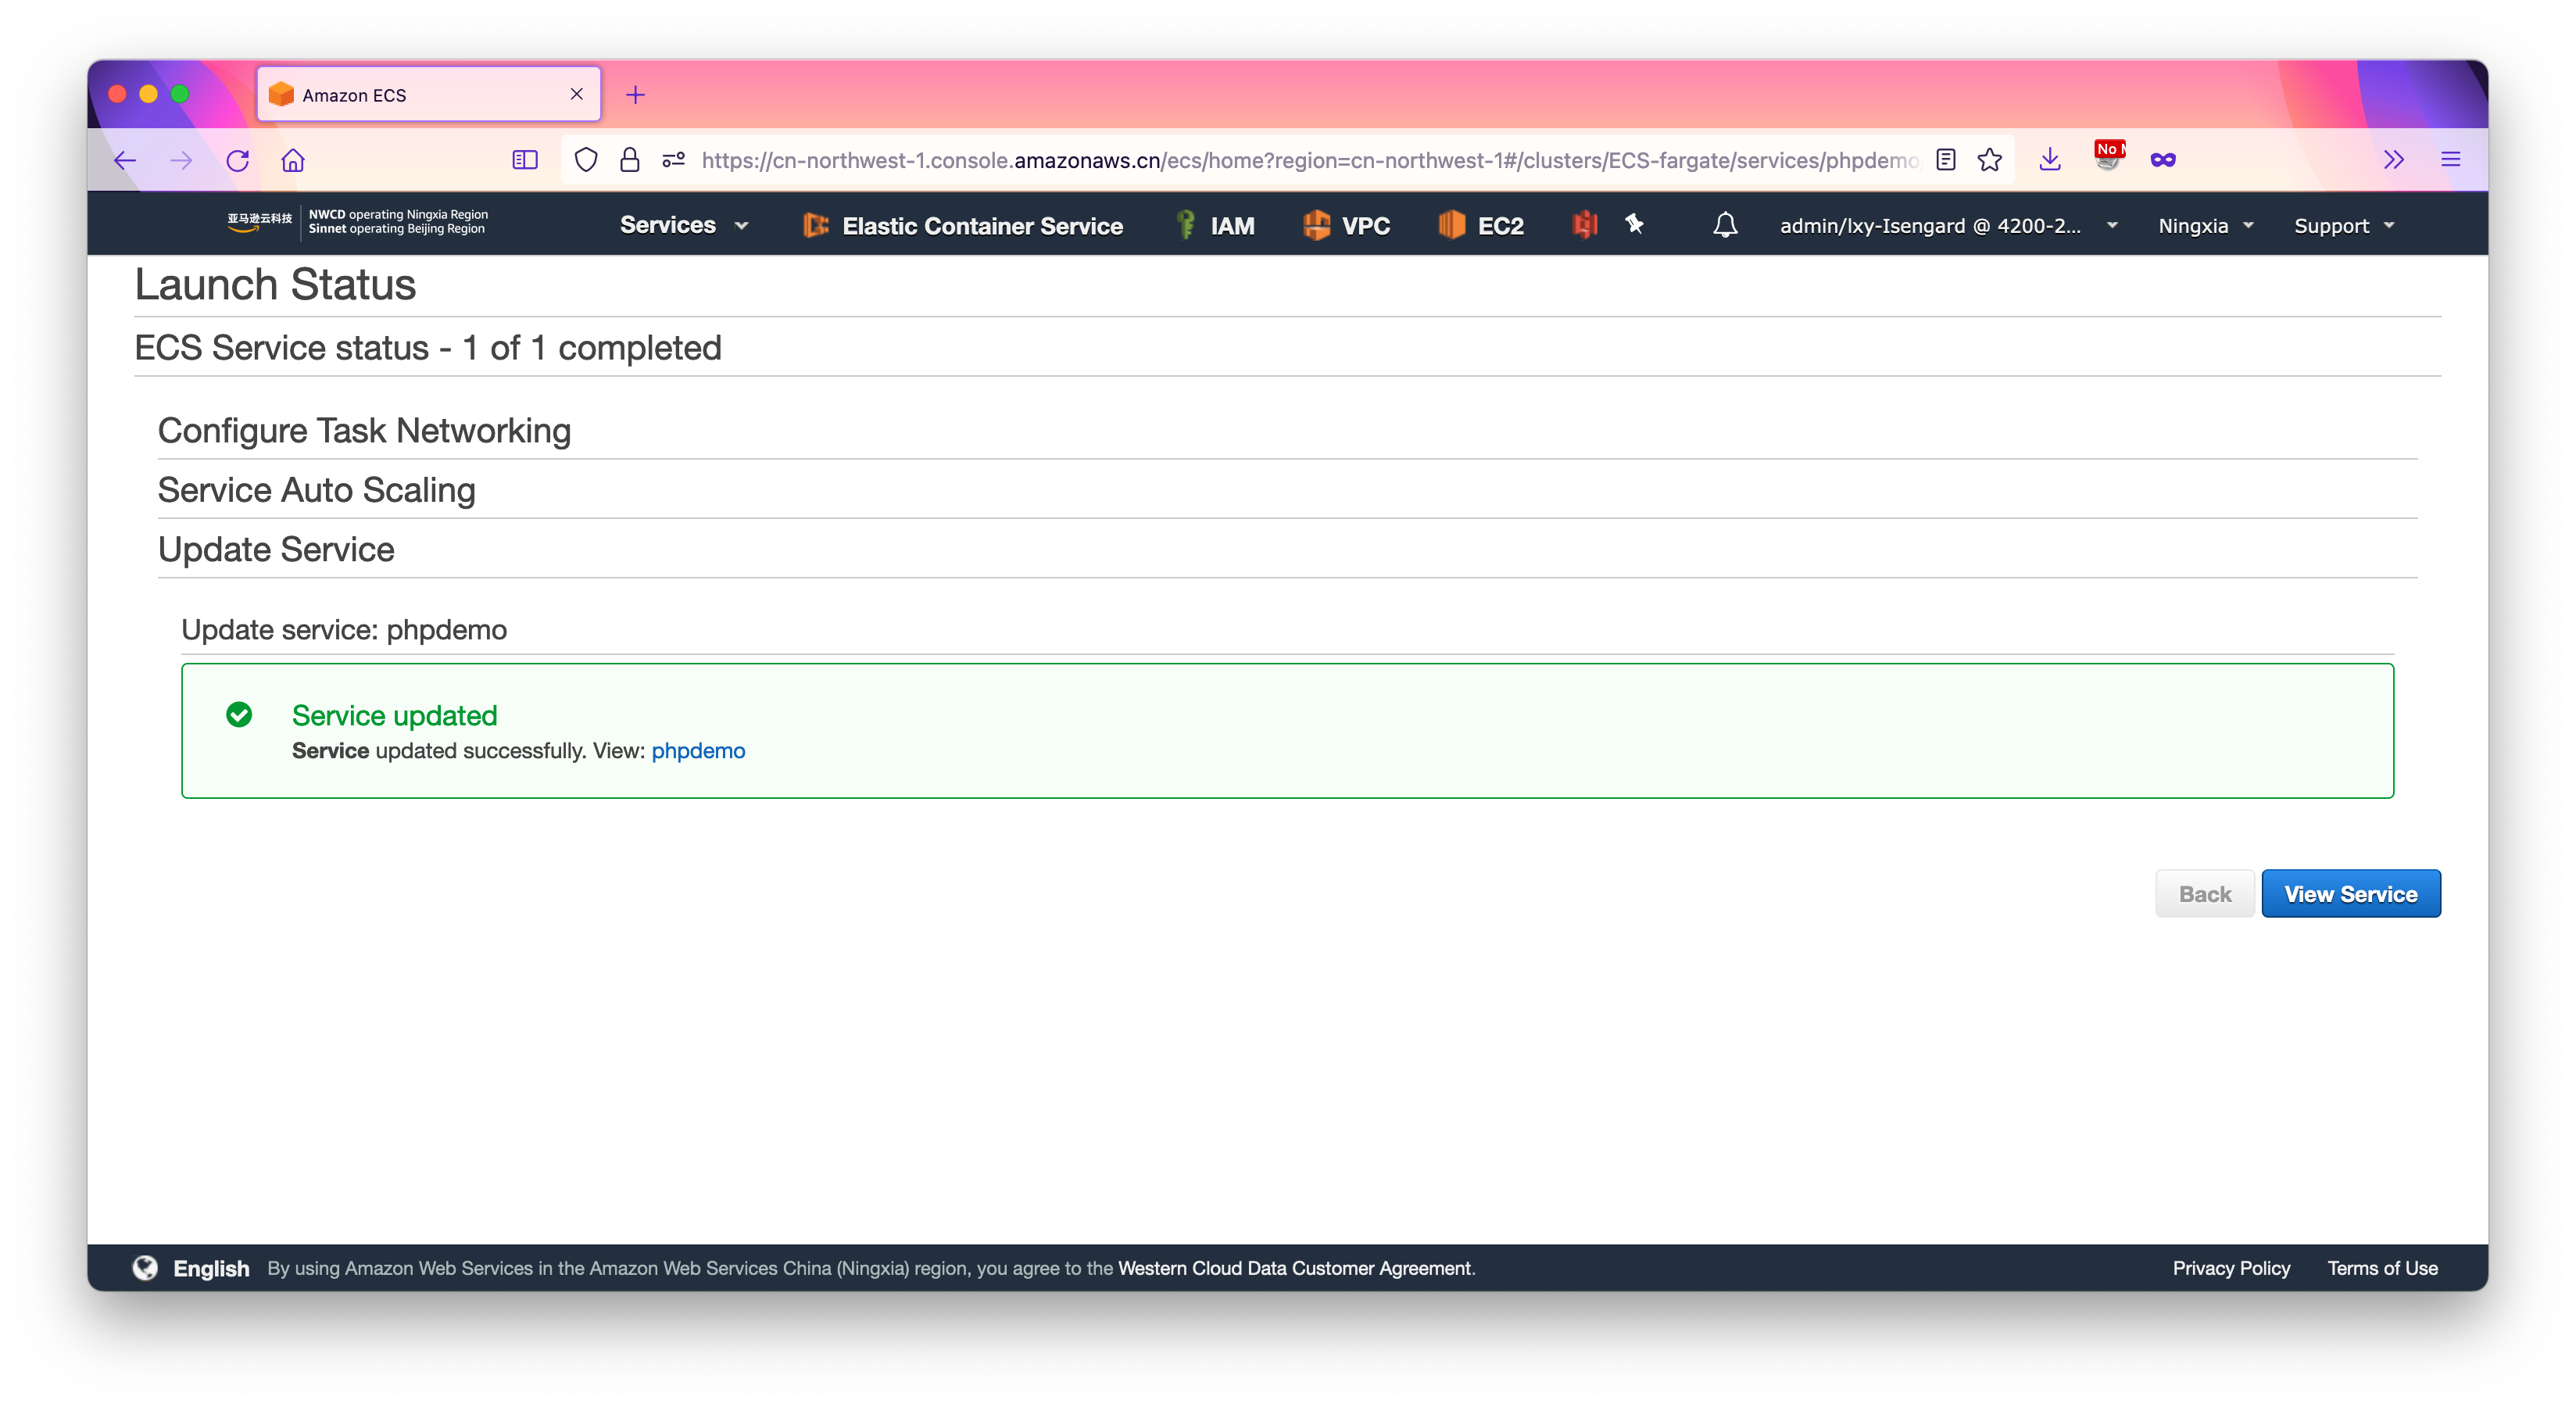The width and height of the screenshot is (2576, 1407).
Task: Click 'Update service: phpdemo' text
Action: (344, 630)
